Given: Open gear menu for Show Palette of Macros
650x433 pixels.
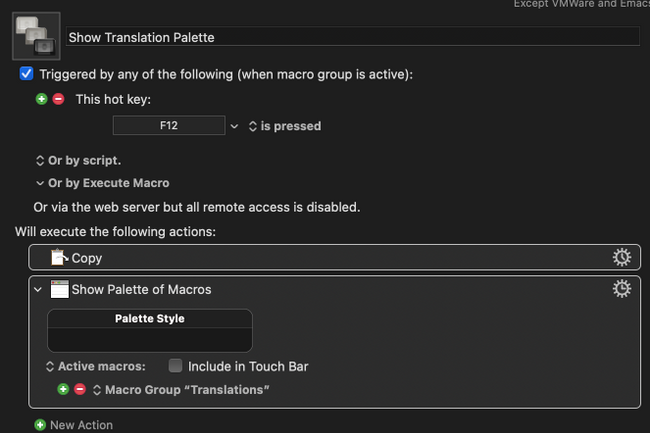Looking at the screenshot, I should click(621, 289).
